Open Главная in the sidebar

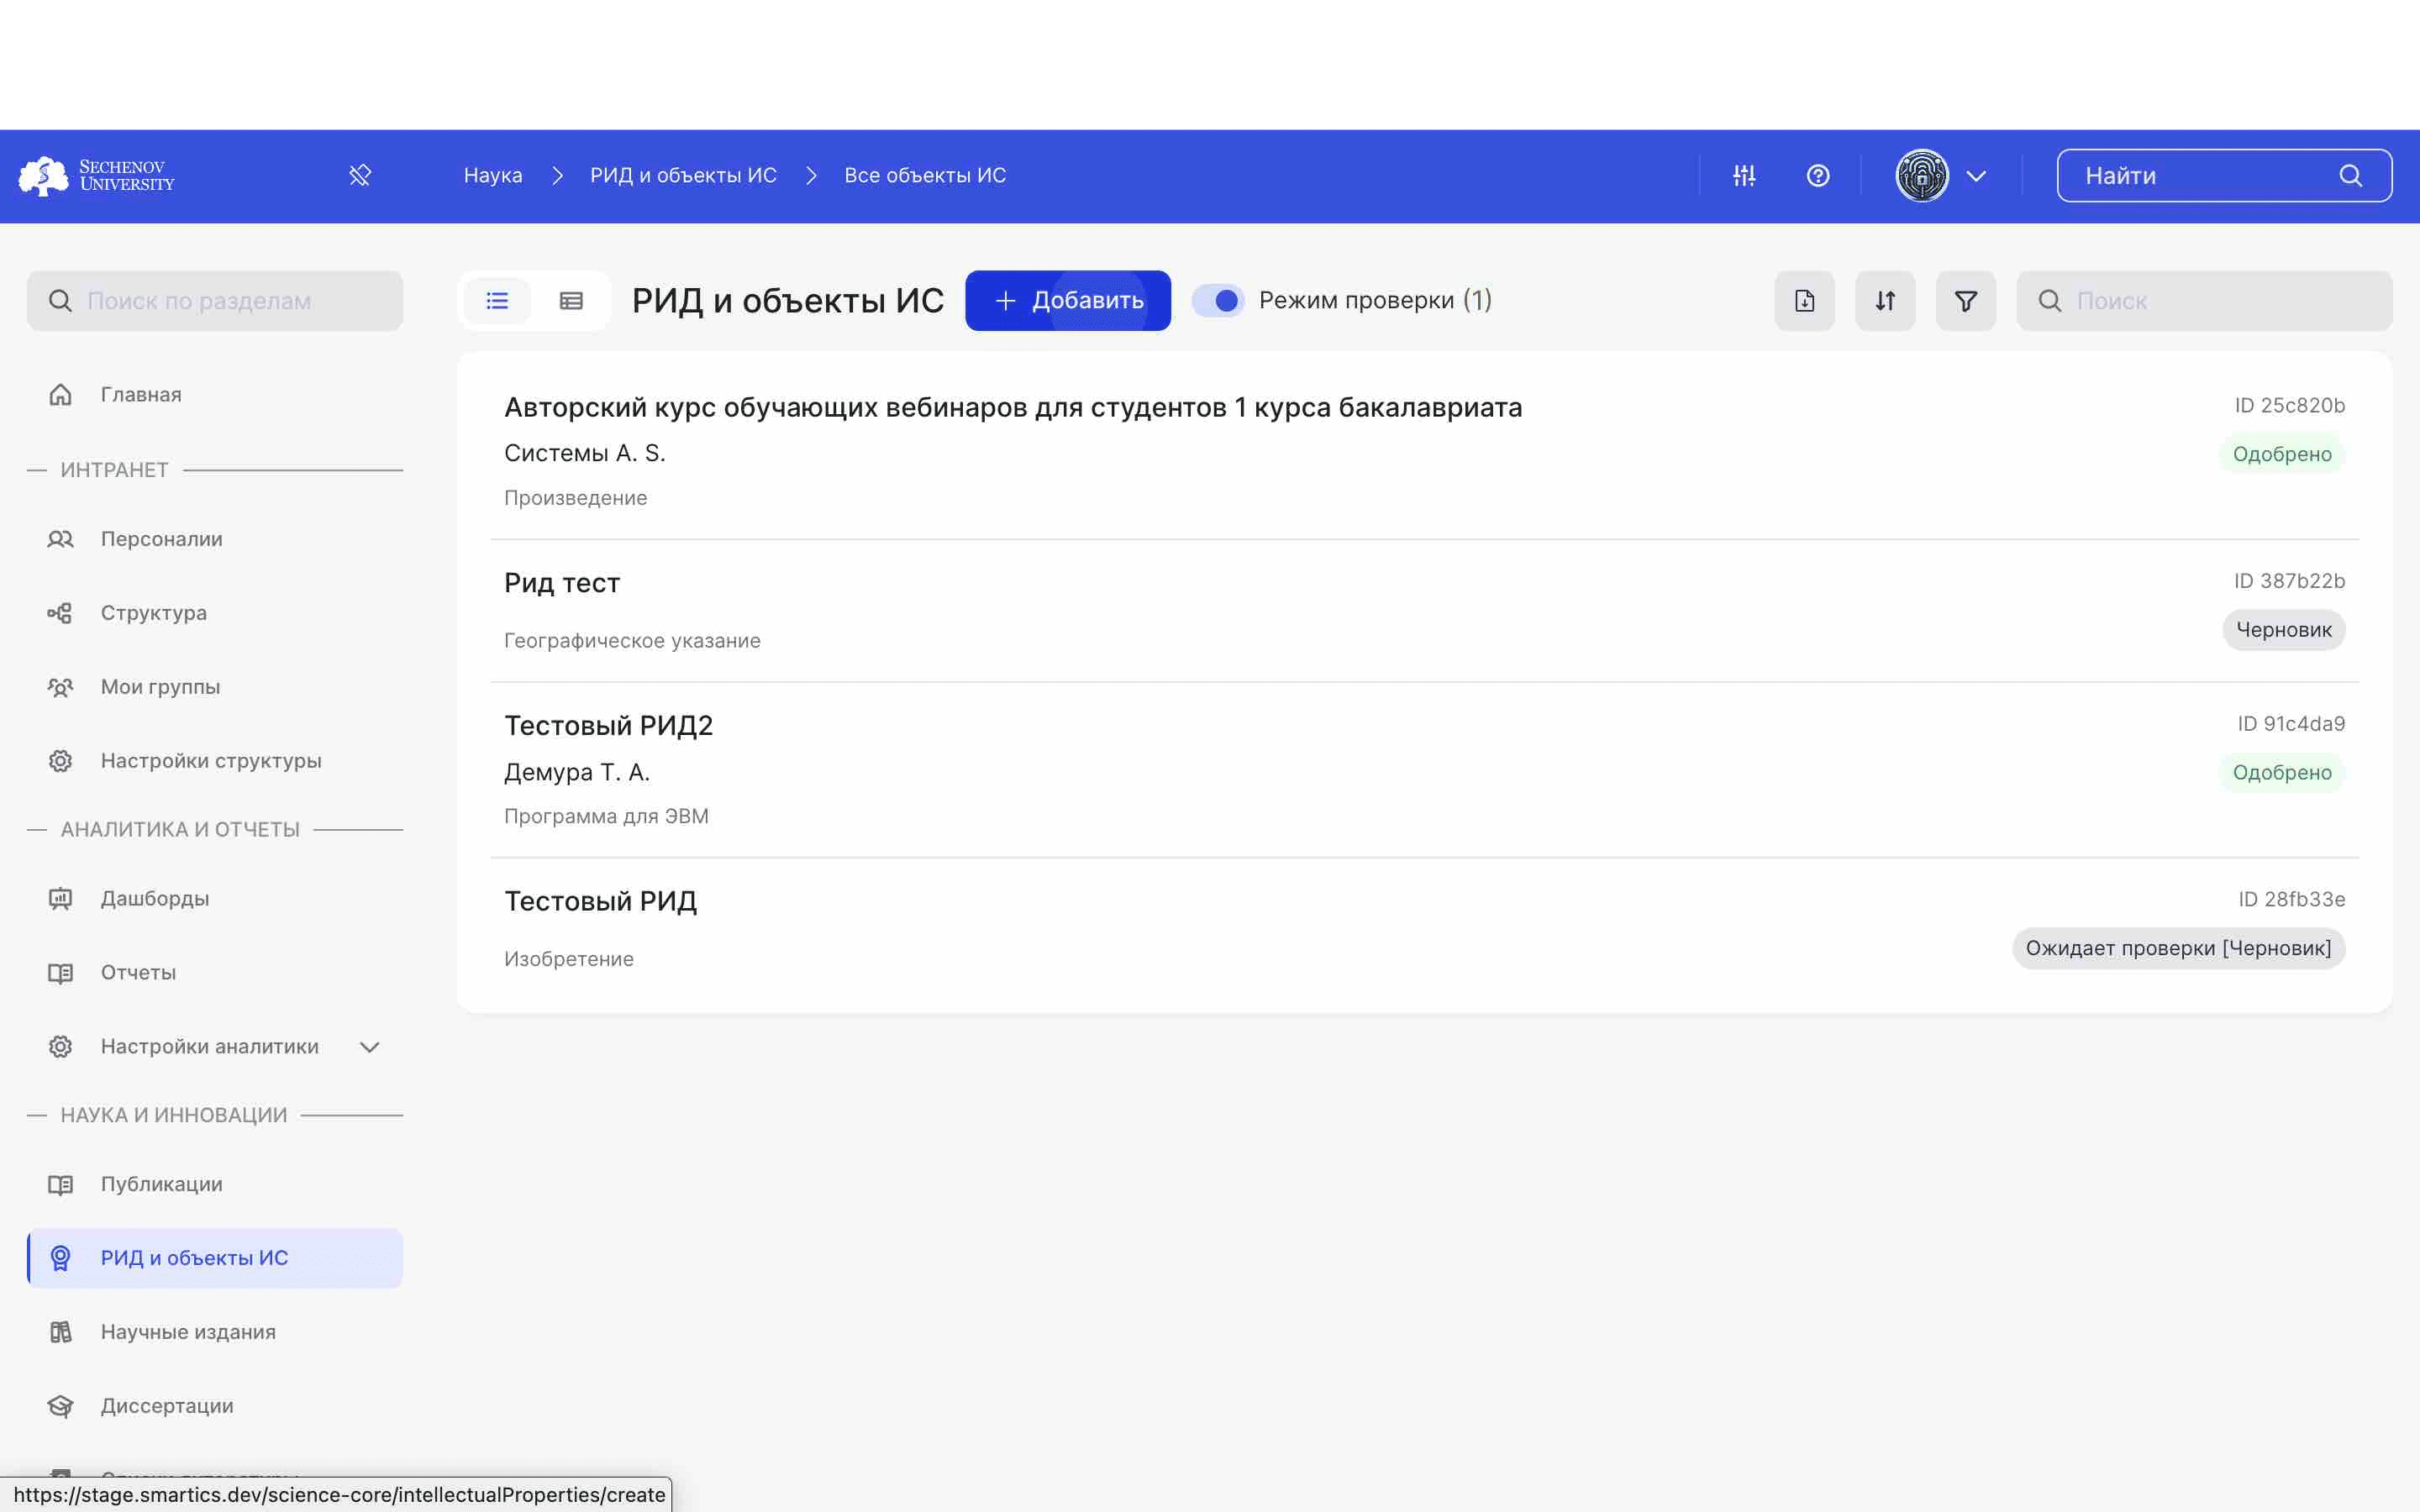click(215, 394)
